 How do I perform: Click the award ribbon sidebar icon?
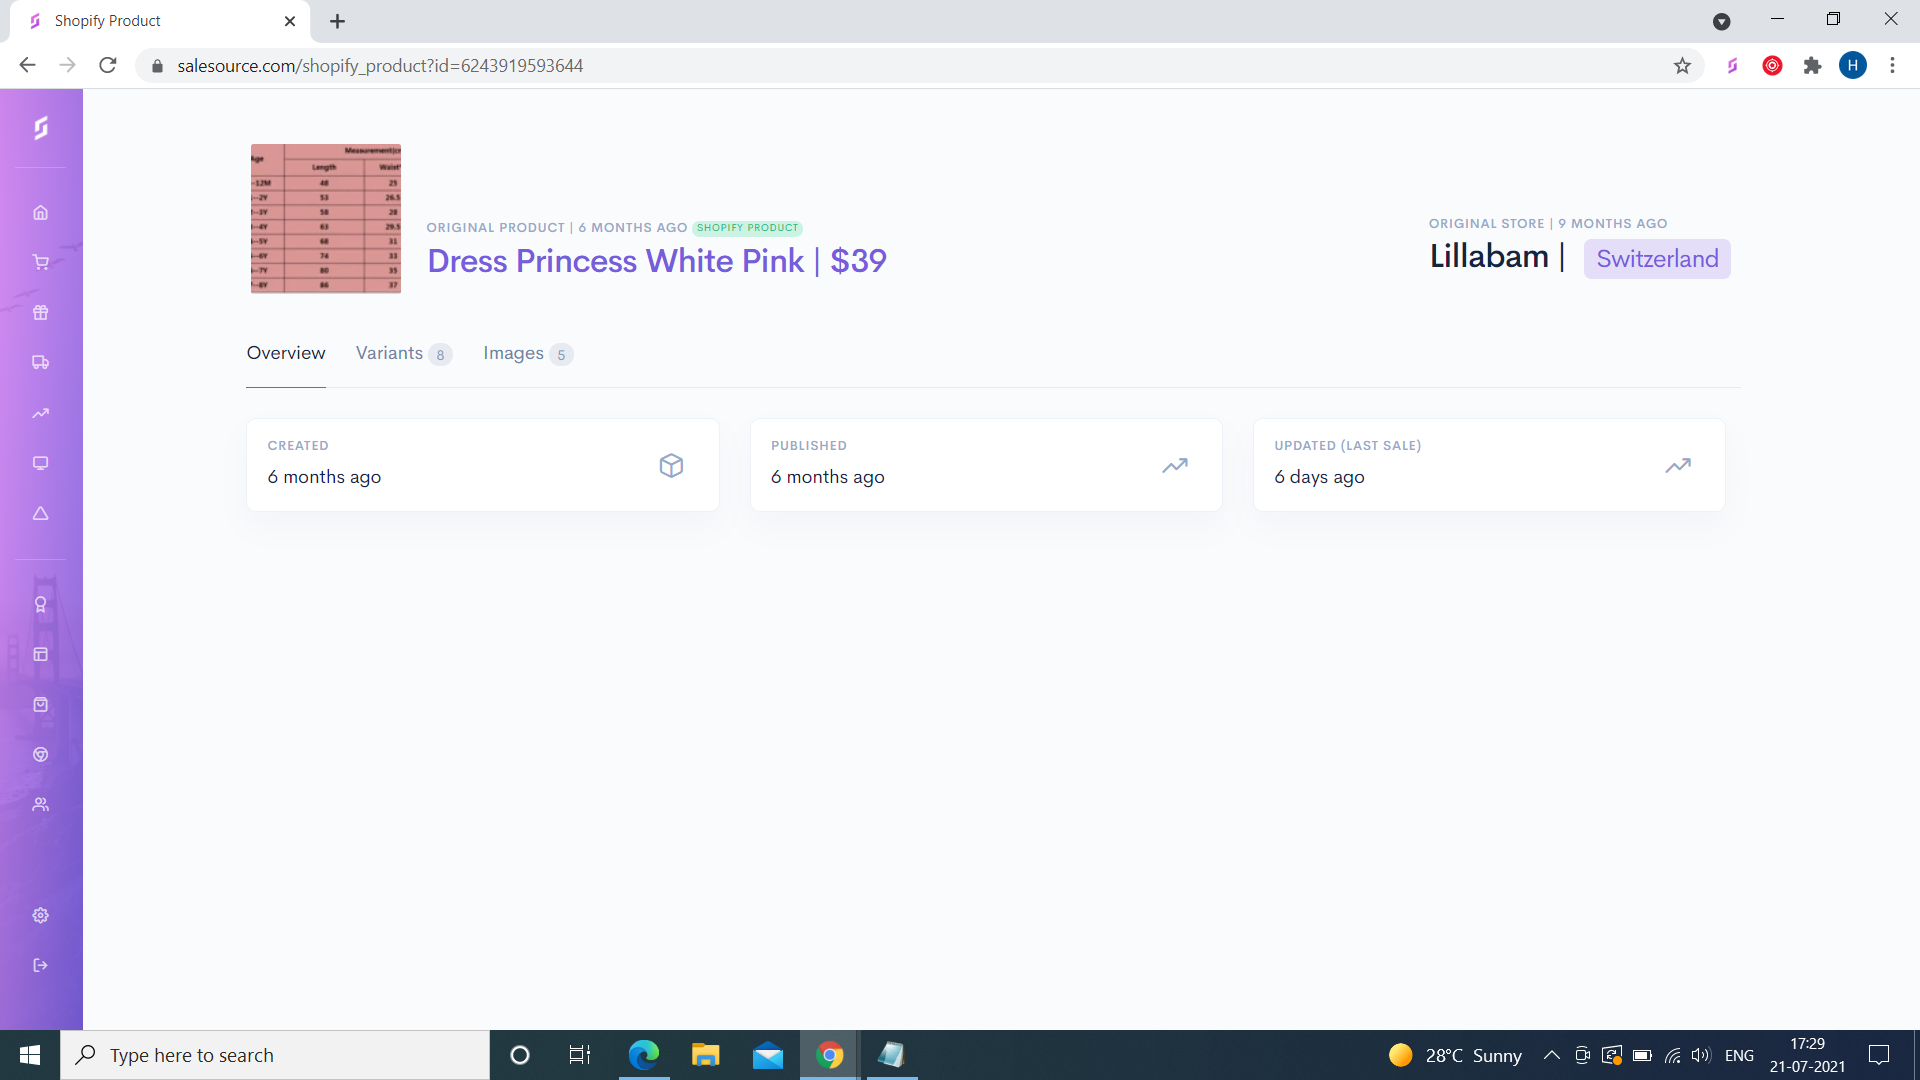[x=40, y=604]
